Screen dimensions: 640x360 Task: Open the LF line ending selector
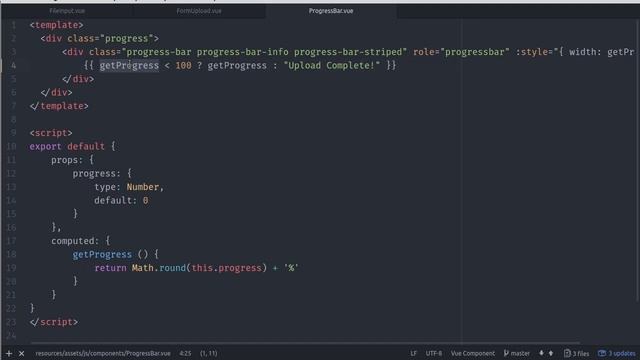point(413,353)
